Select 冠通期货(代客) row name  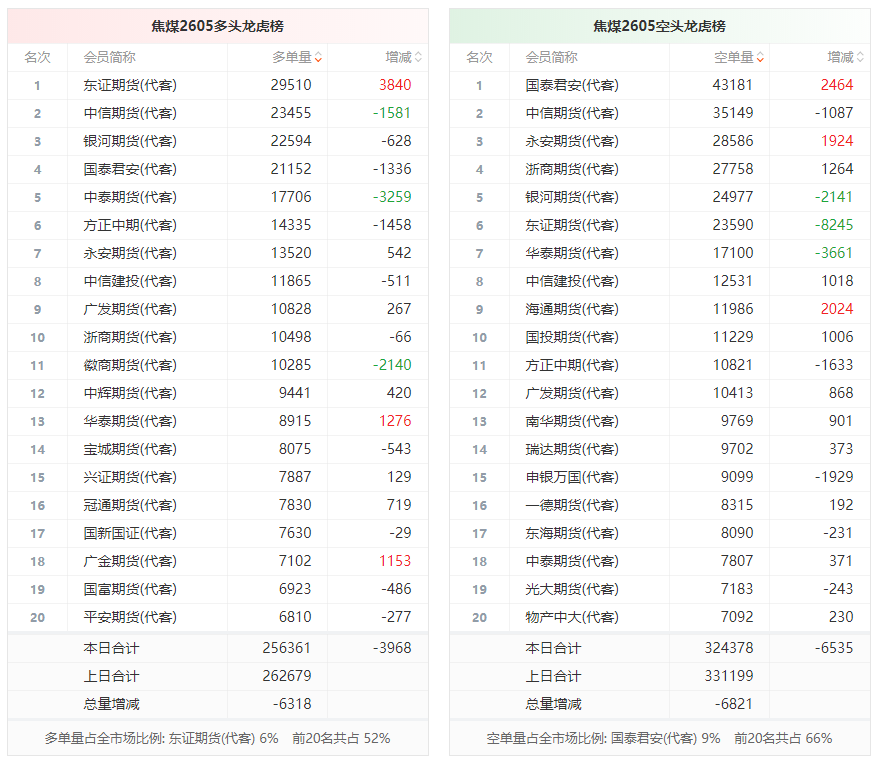pyautogui.click(x=130, y=505)
